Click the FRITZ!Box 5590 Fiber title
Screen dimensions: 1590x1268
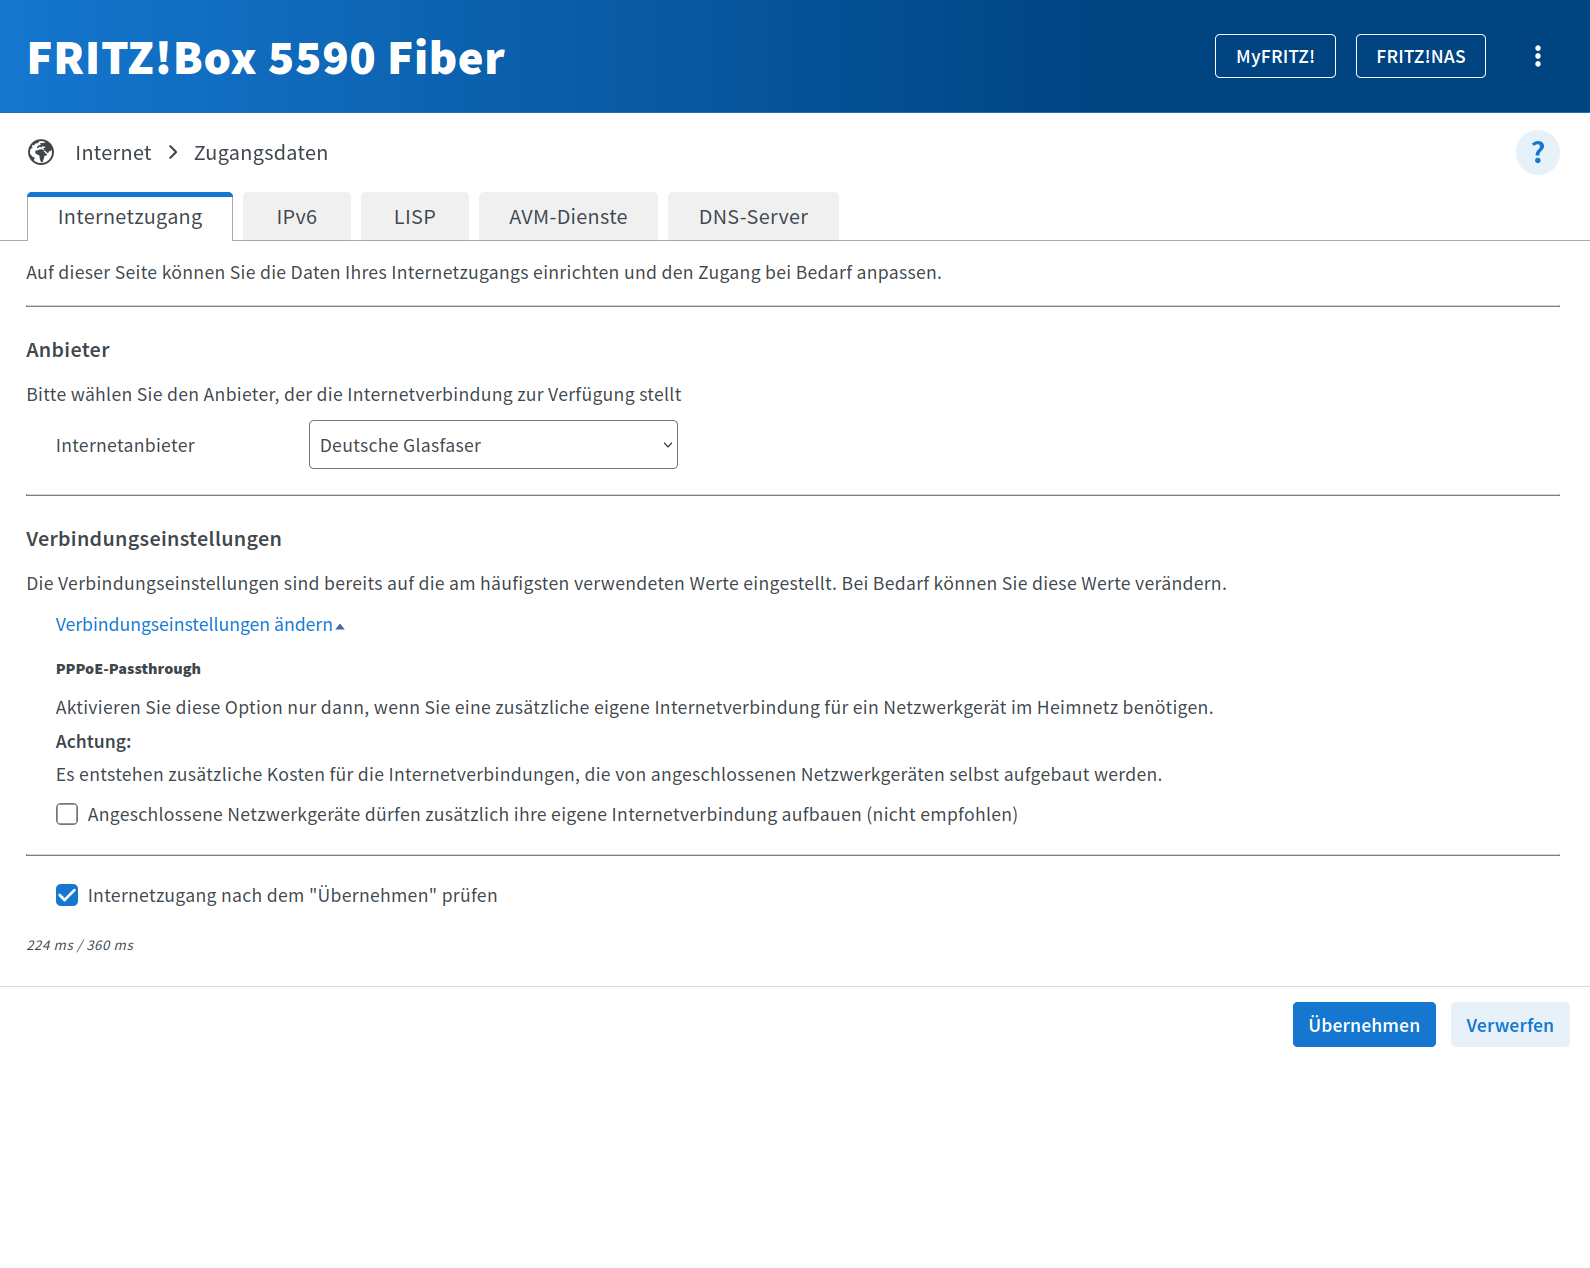click(266, 58)
